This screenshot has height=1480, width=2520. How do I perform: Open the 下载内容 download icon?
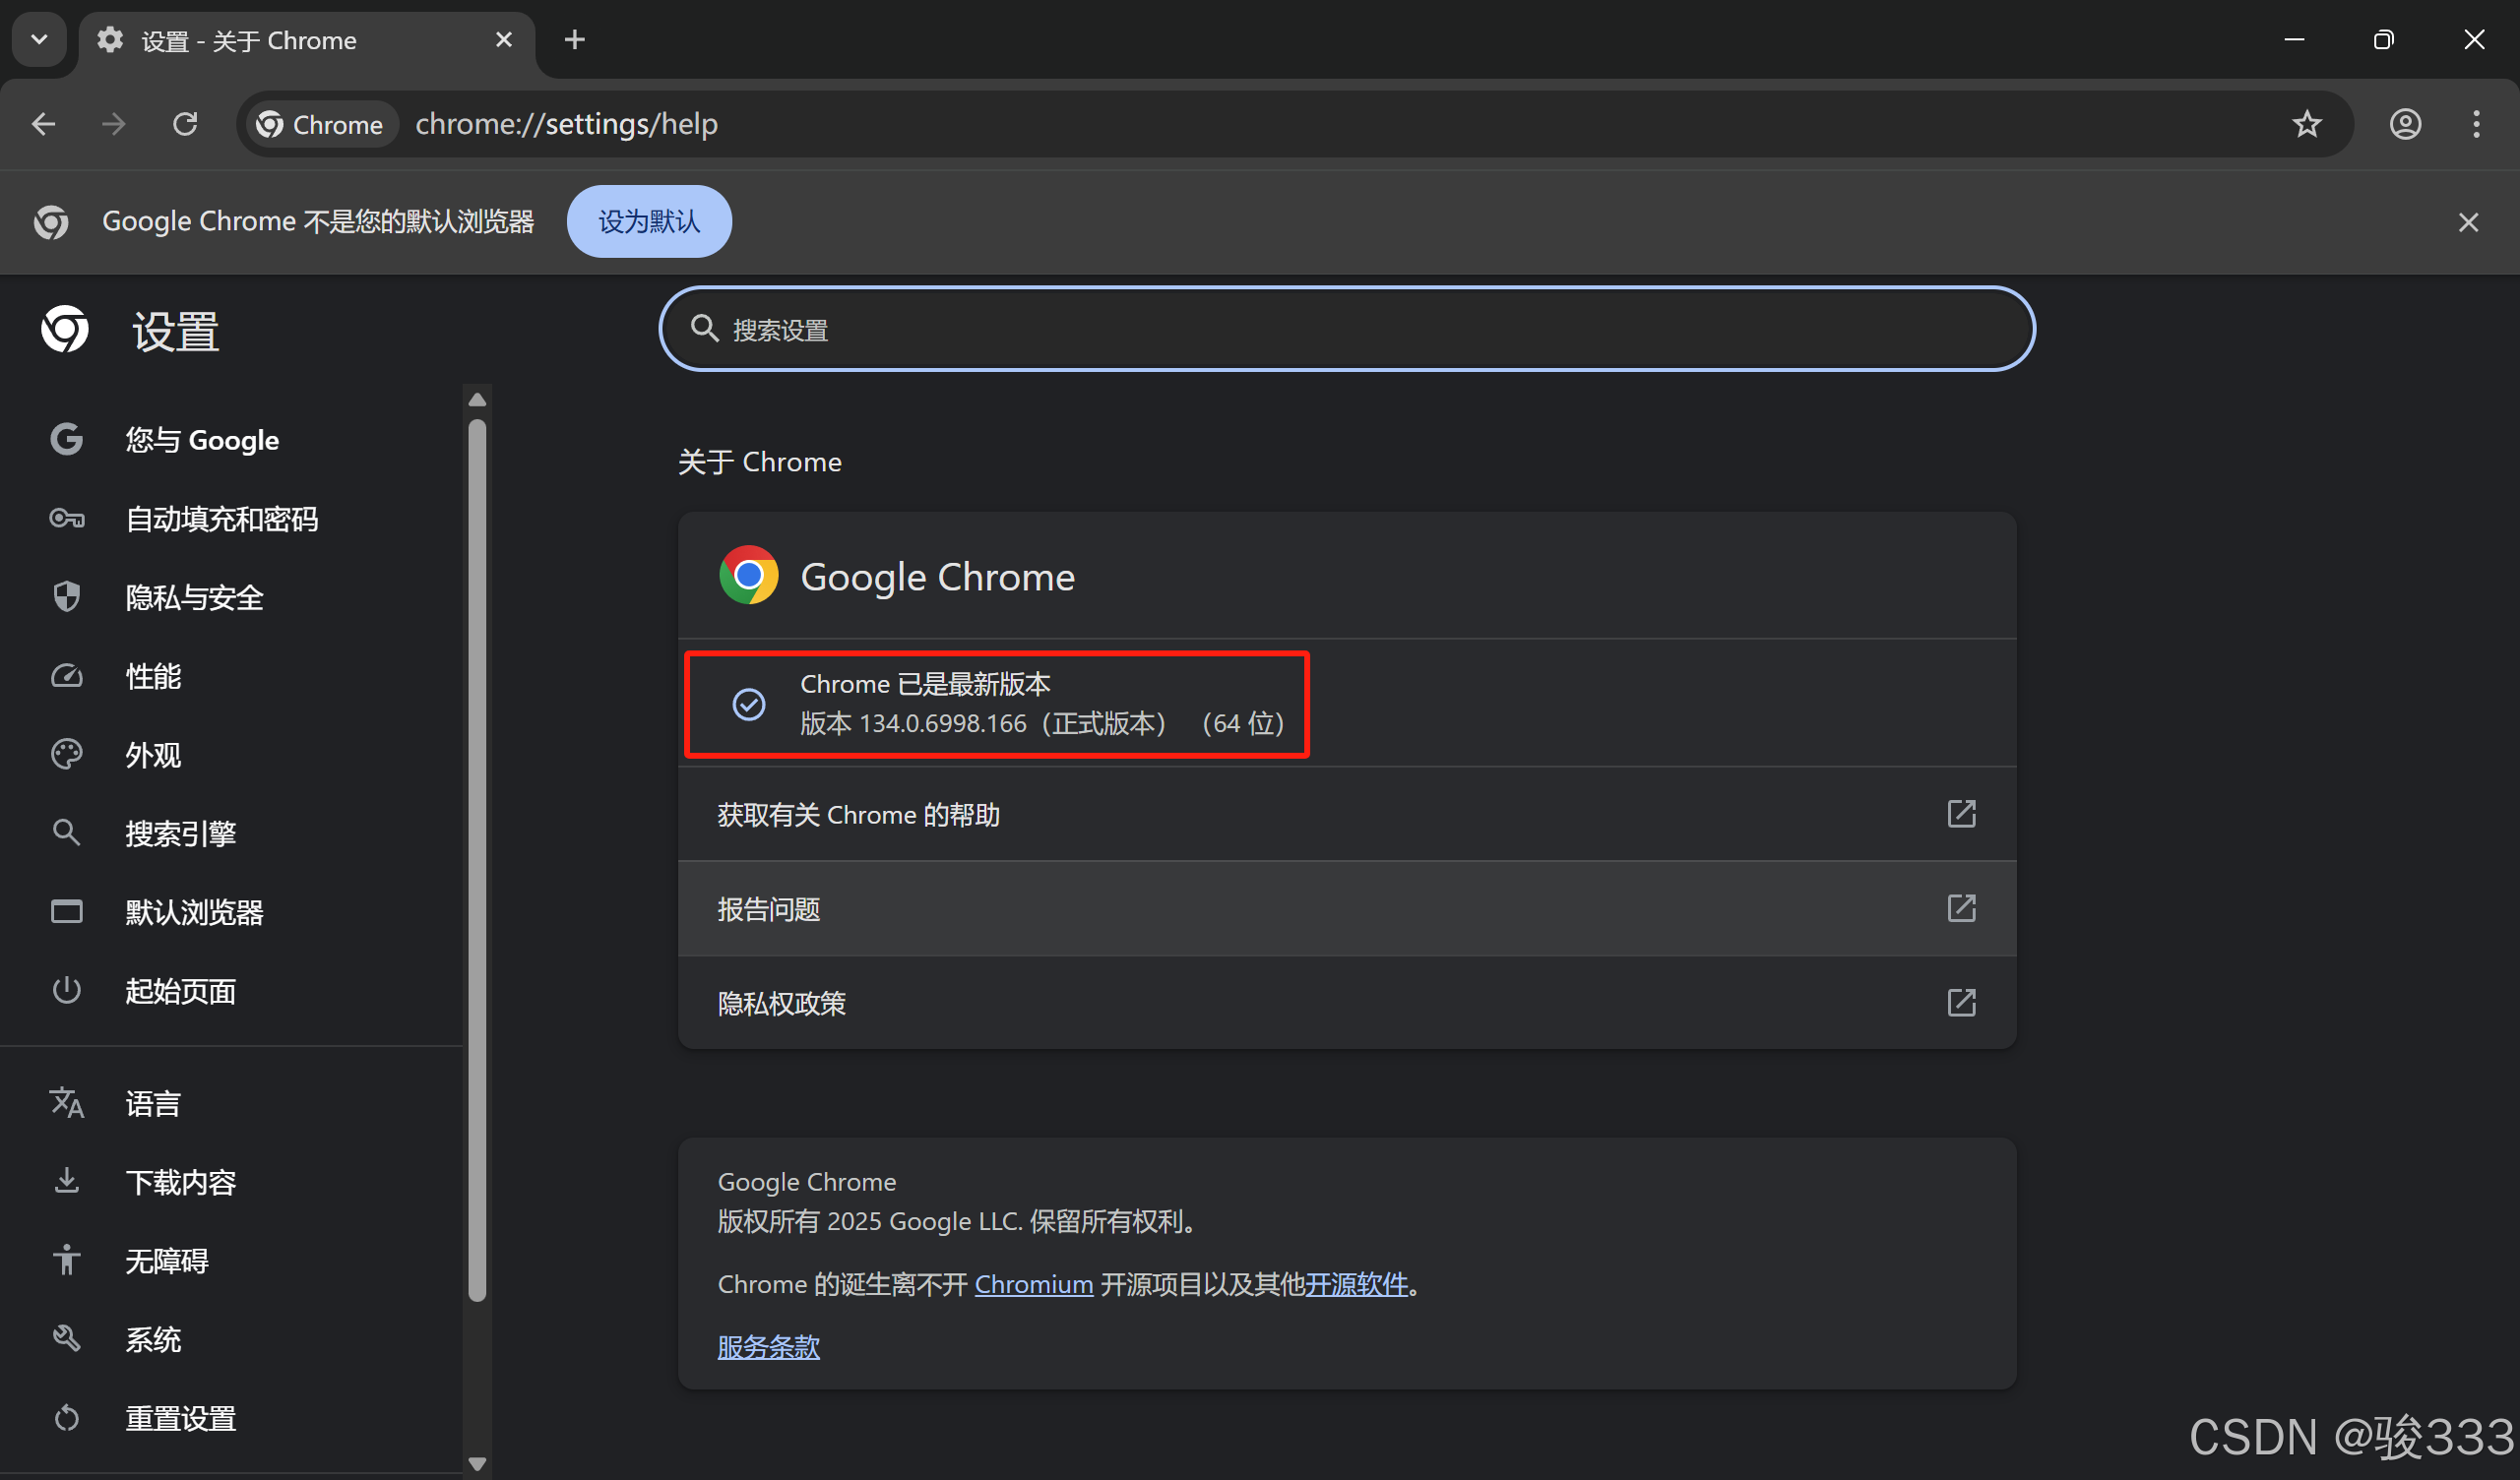pos(66,1181)
